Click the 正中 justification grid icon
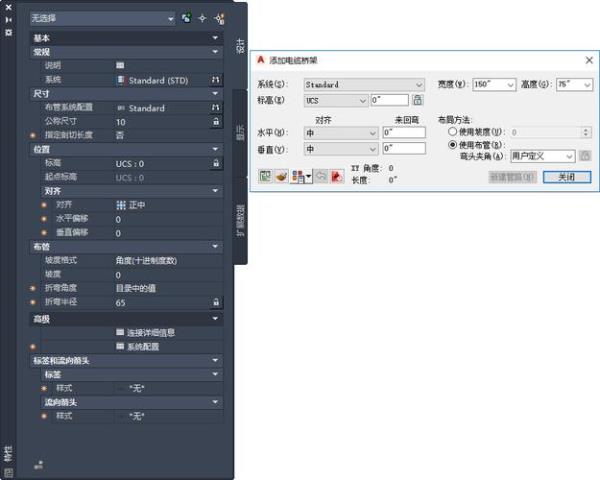Image resolution: width=600 pixels, height=480 pixels. [121, 205]
